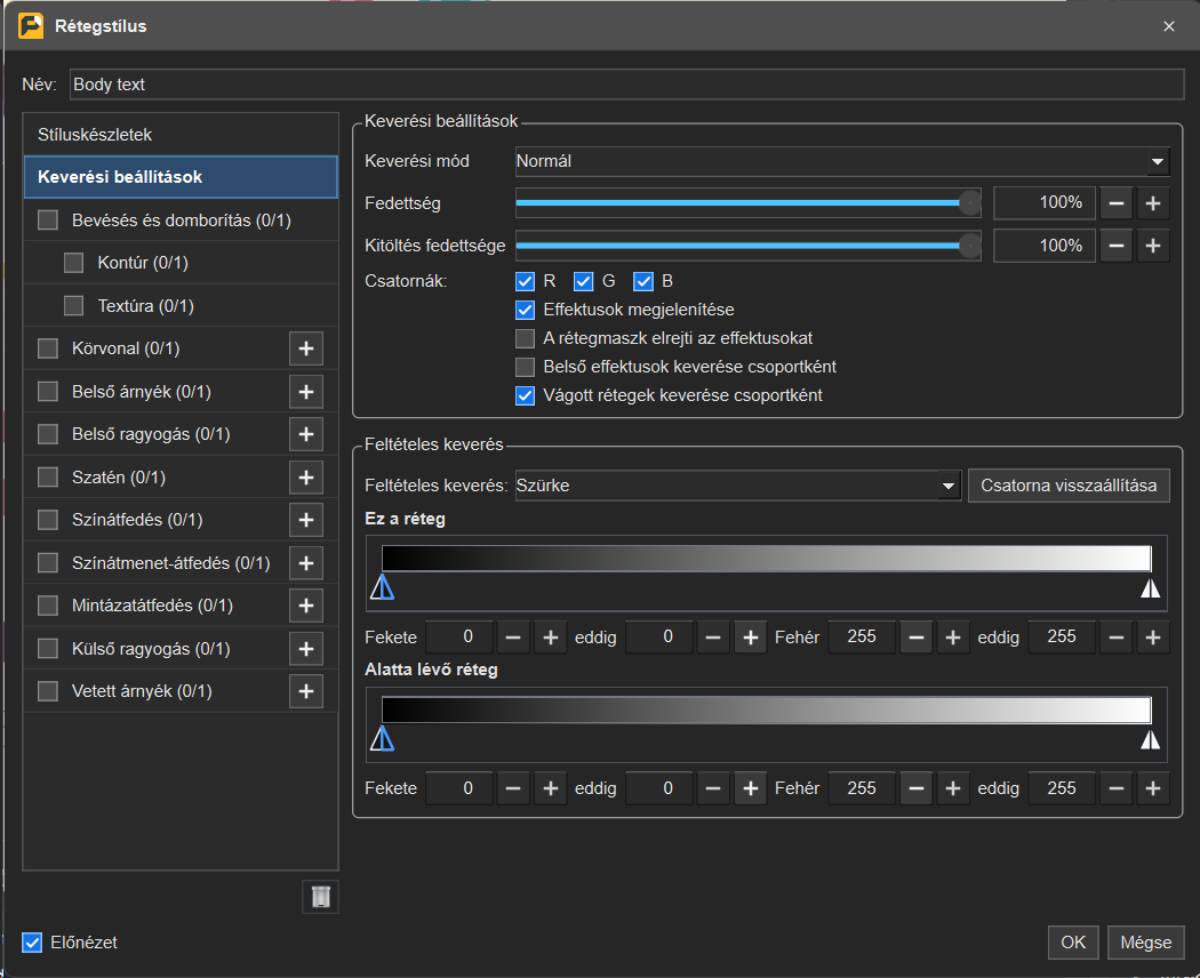The height and width of the screenshot is (978, 1200).
Task: Click the Fedettség percentage field
Action: pos(1044,203)
